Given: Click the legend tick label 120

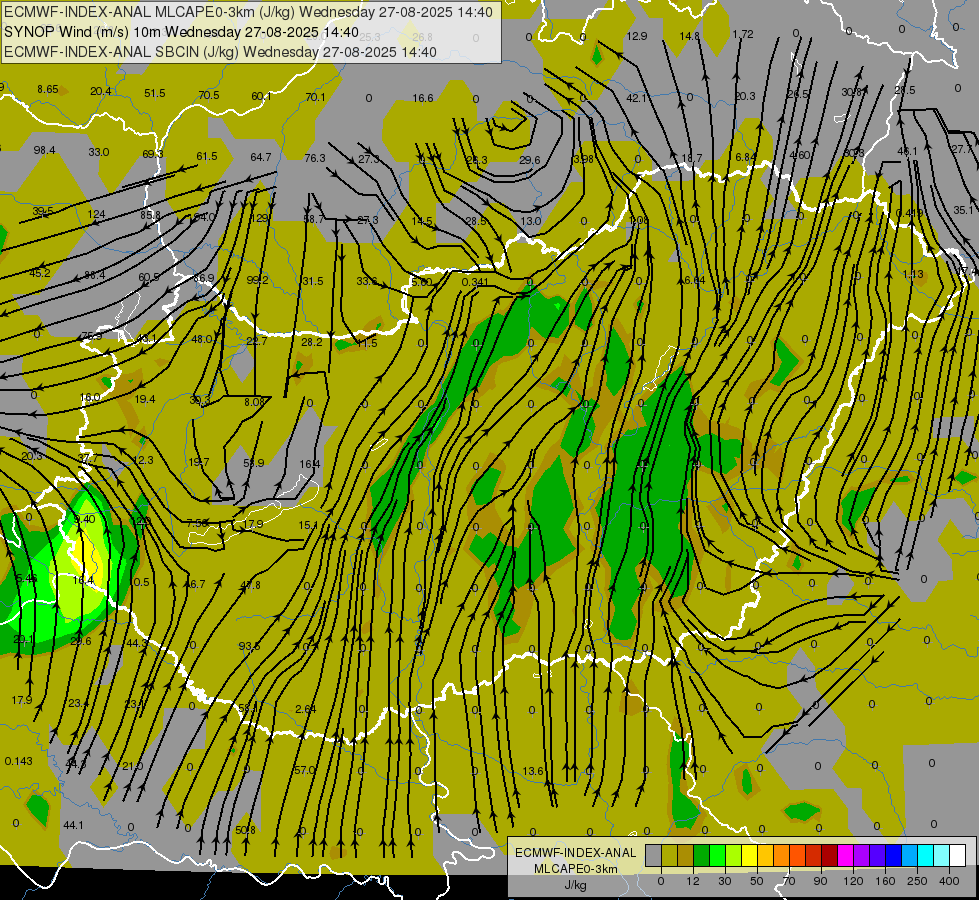Looking at the screenshot, I should tap(853, 881).
